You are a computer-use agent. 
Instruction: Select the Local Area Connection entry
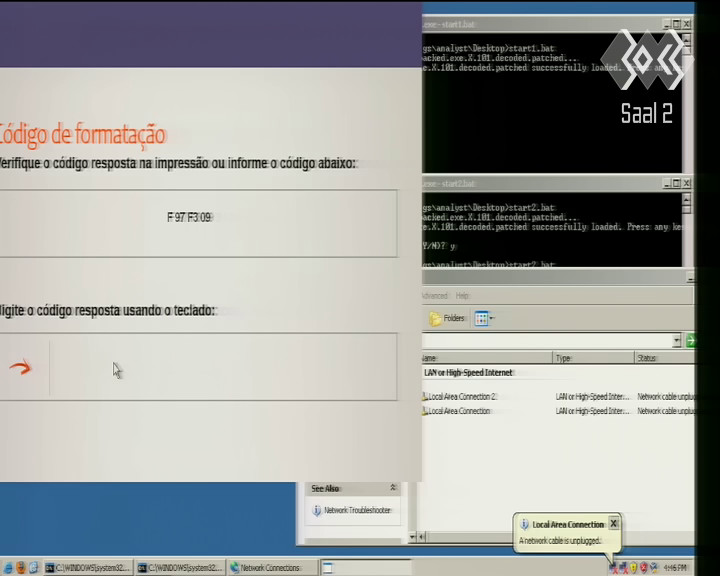[459, 411]
